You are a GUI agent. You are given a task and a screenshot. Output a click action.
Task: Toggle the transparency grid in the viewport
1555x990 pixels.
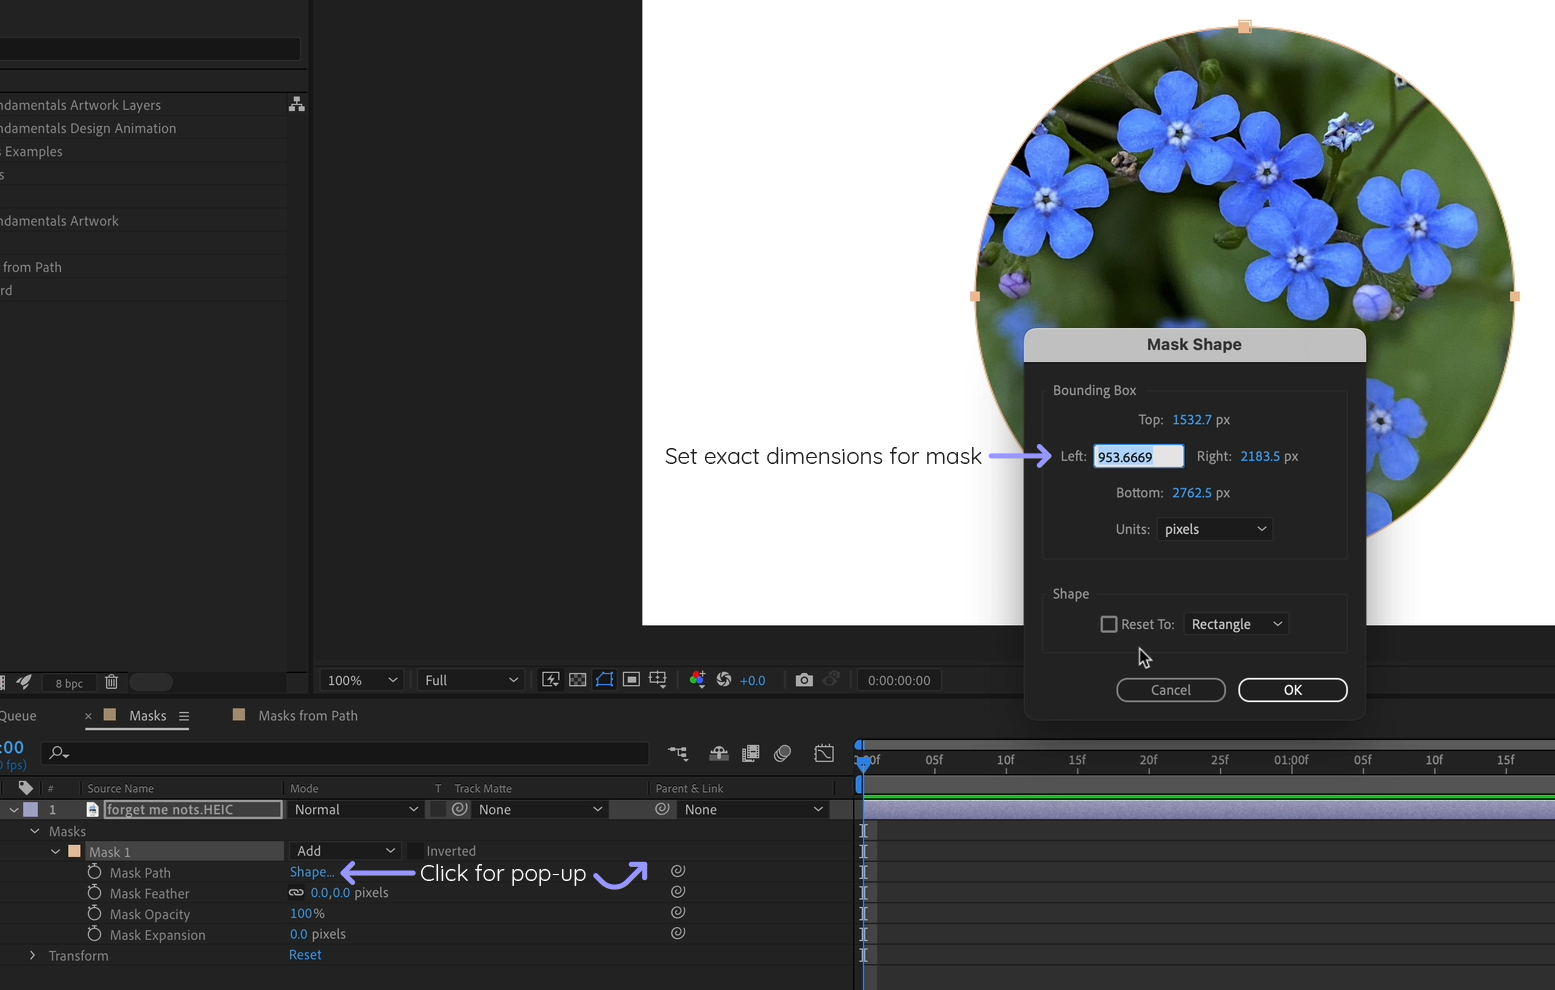[578, 679]
